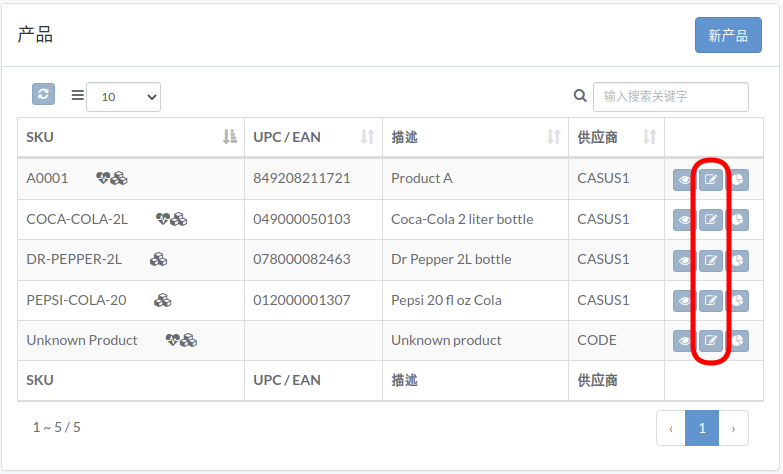This screenshot has width=783, height=474.
Task: Edit COCA-COLA-2L product
Action: (x=711, y=220)
